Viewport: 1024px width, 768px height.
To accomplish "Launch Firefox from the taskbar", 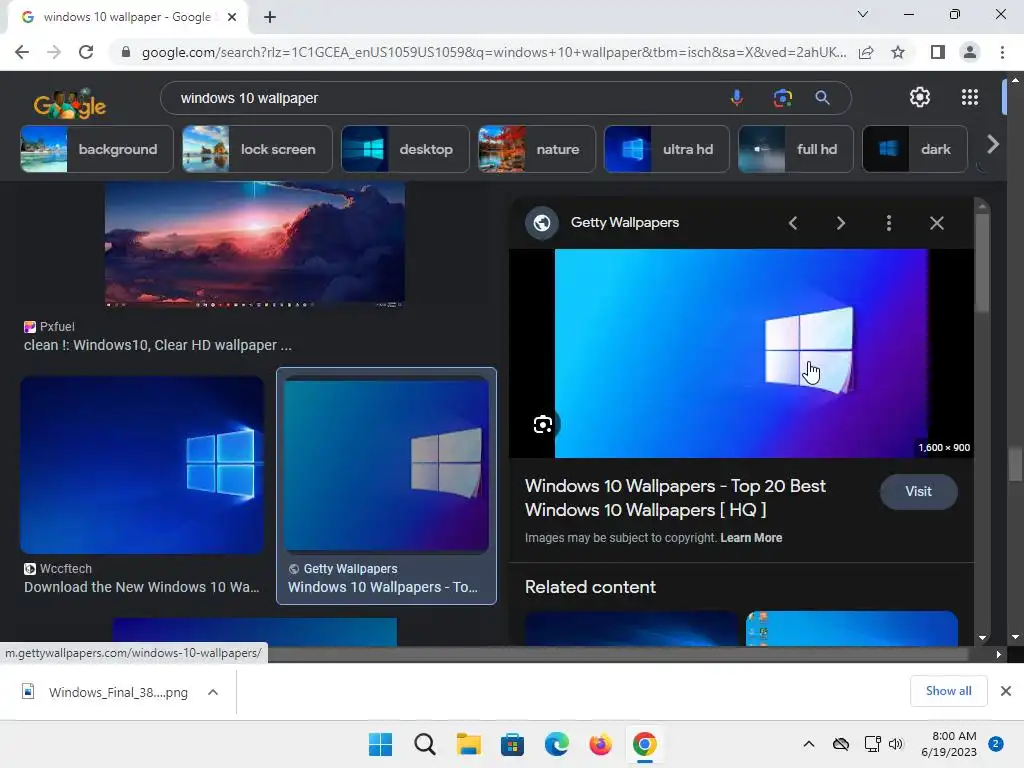I will 600,744.
